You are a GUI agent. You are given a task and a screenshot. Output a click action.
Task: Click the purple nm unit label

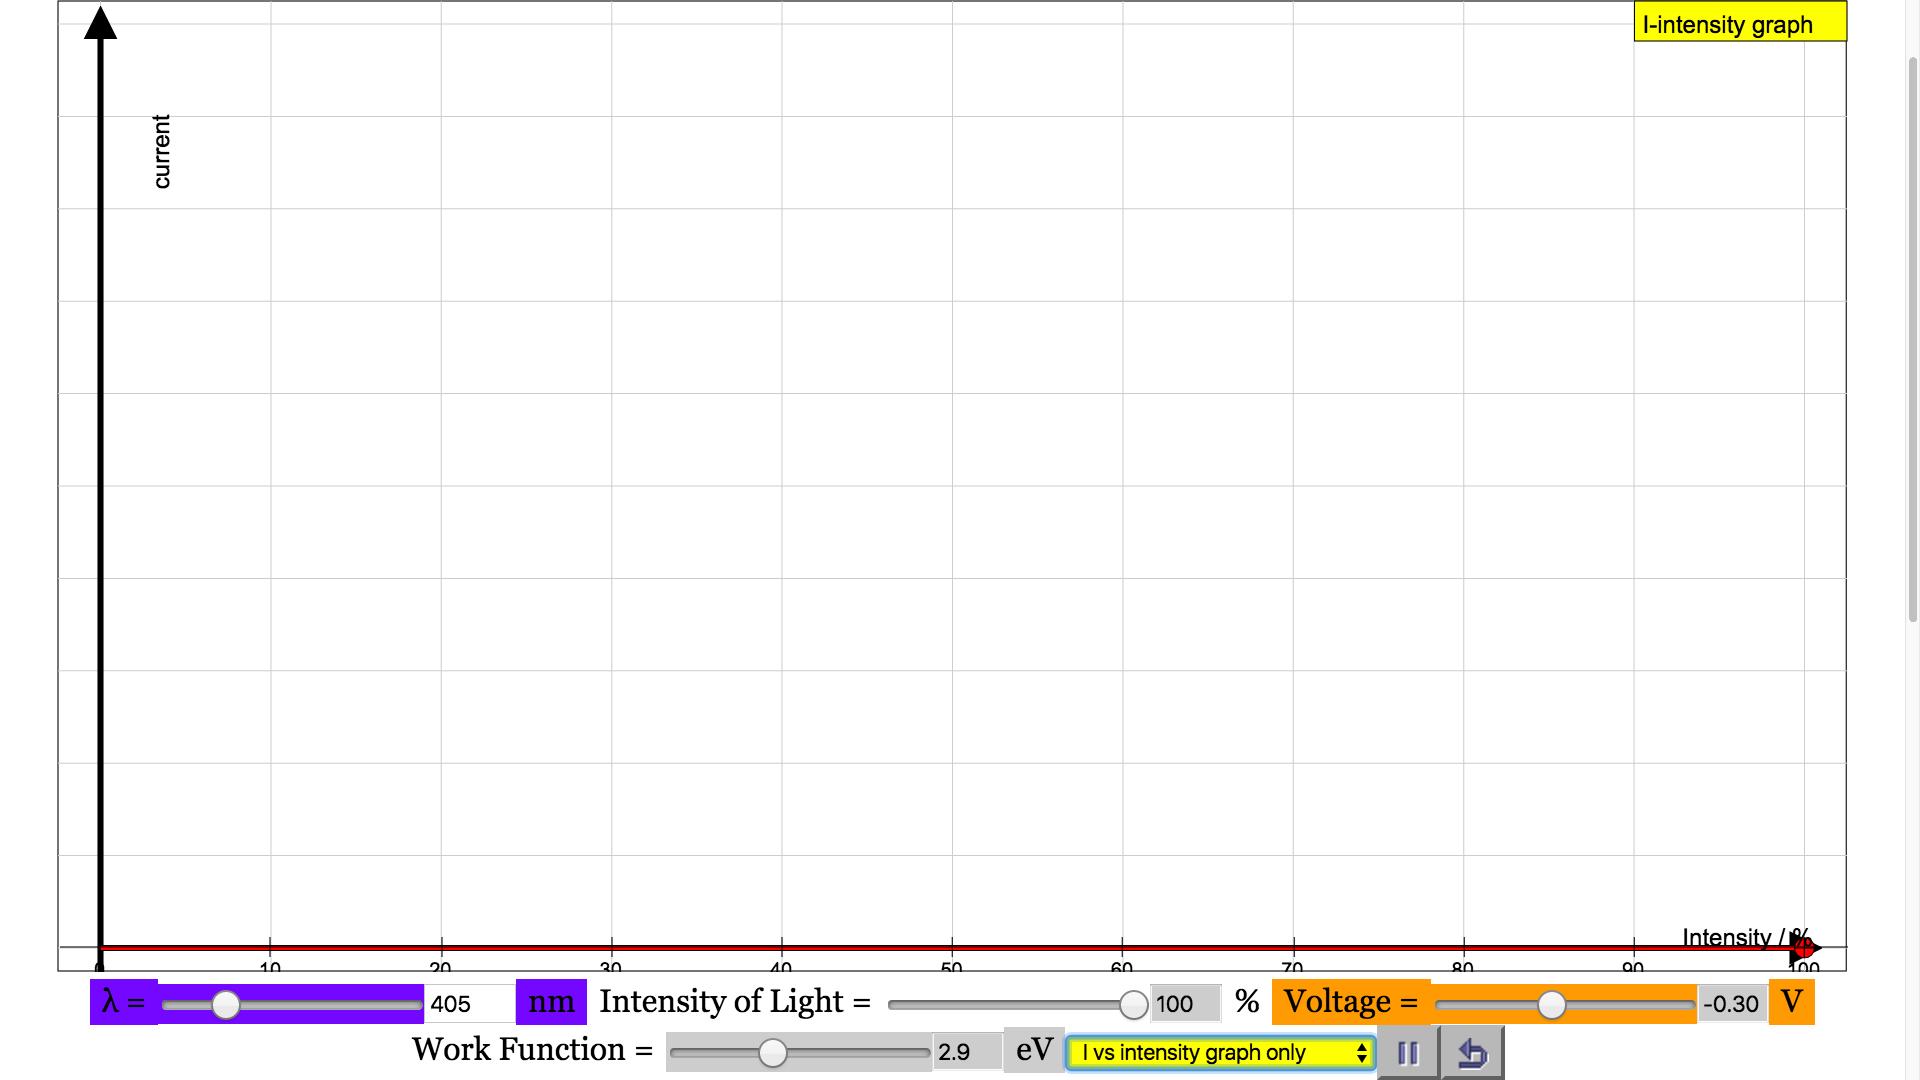(551, 1002)
